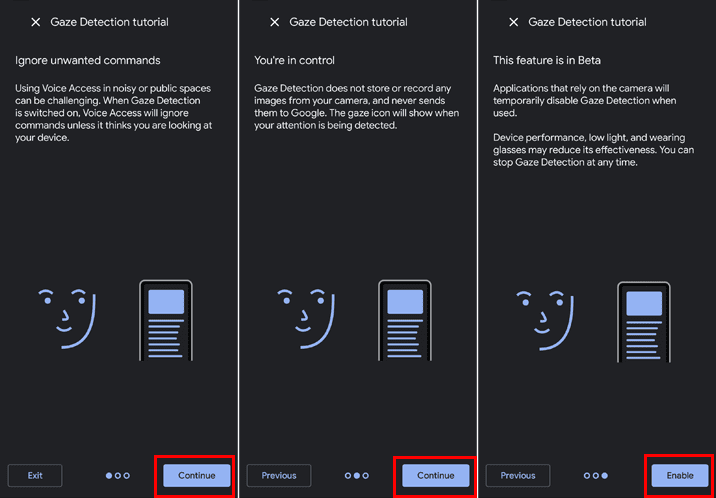This screenshot has width=716, height=498.
Task: Tap the phone illustration on the Beta screen
Action: pyautogui.click(x=644, y=322)
